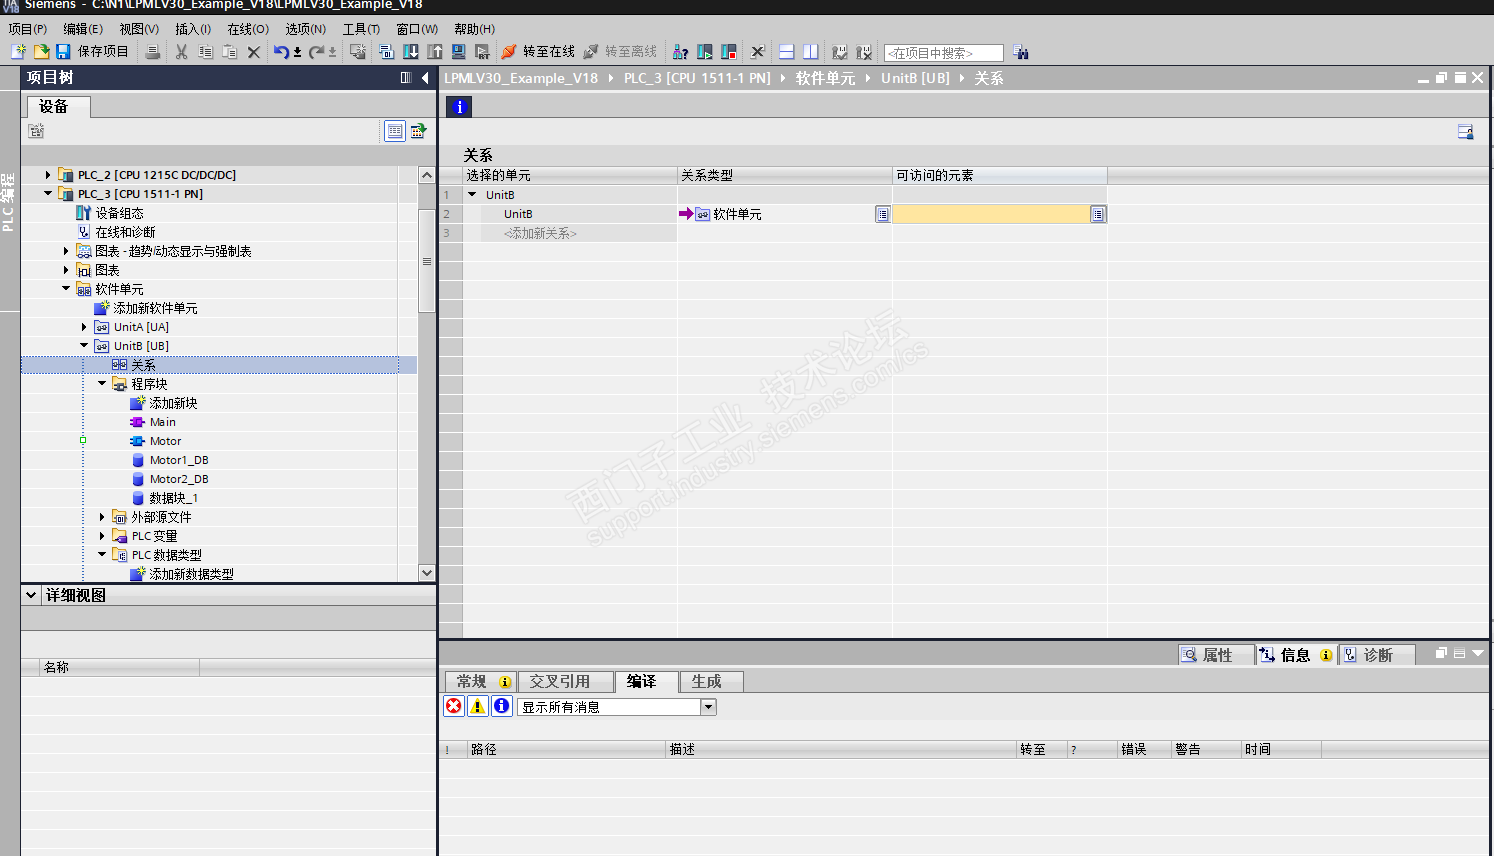Collapse the PLC_3 [CPU 1511-1 PN] node
The width and height of the screenshot is (1494, 856).
point(47,194)
